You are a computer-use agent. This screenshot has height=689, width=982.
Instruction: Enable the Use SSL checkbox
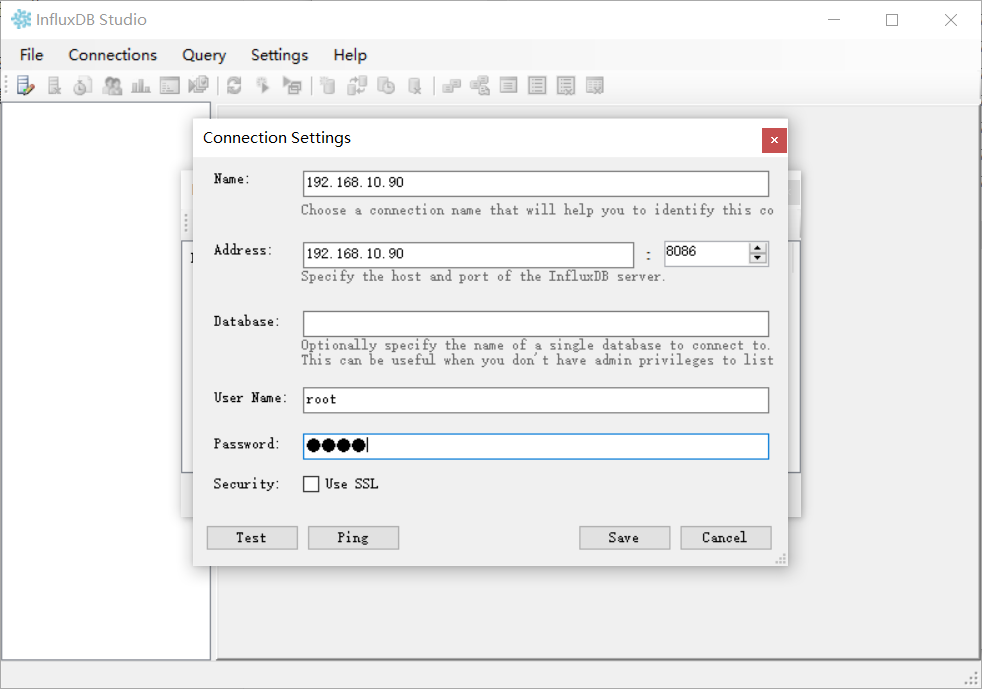click(311, 483)
